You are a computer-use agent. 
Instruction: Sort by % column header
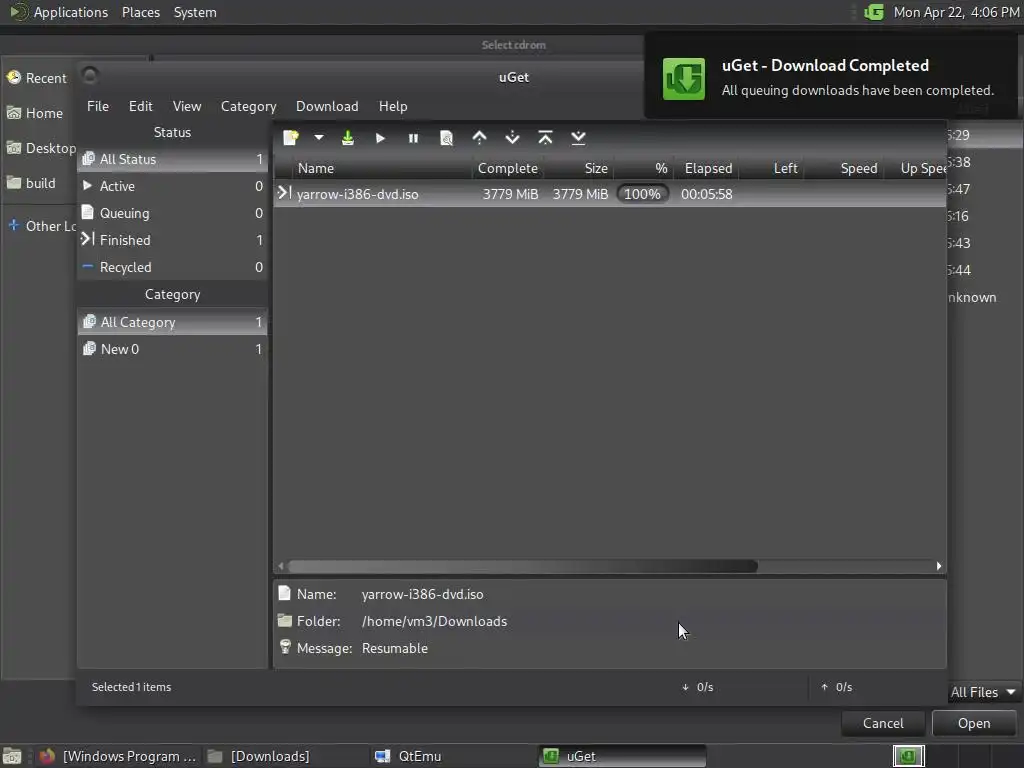[643, 168]
